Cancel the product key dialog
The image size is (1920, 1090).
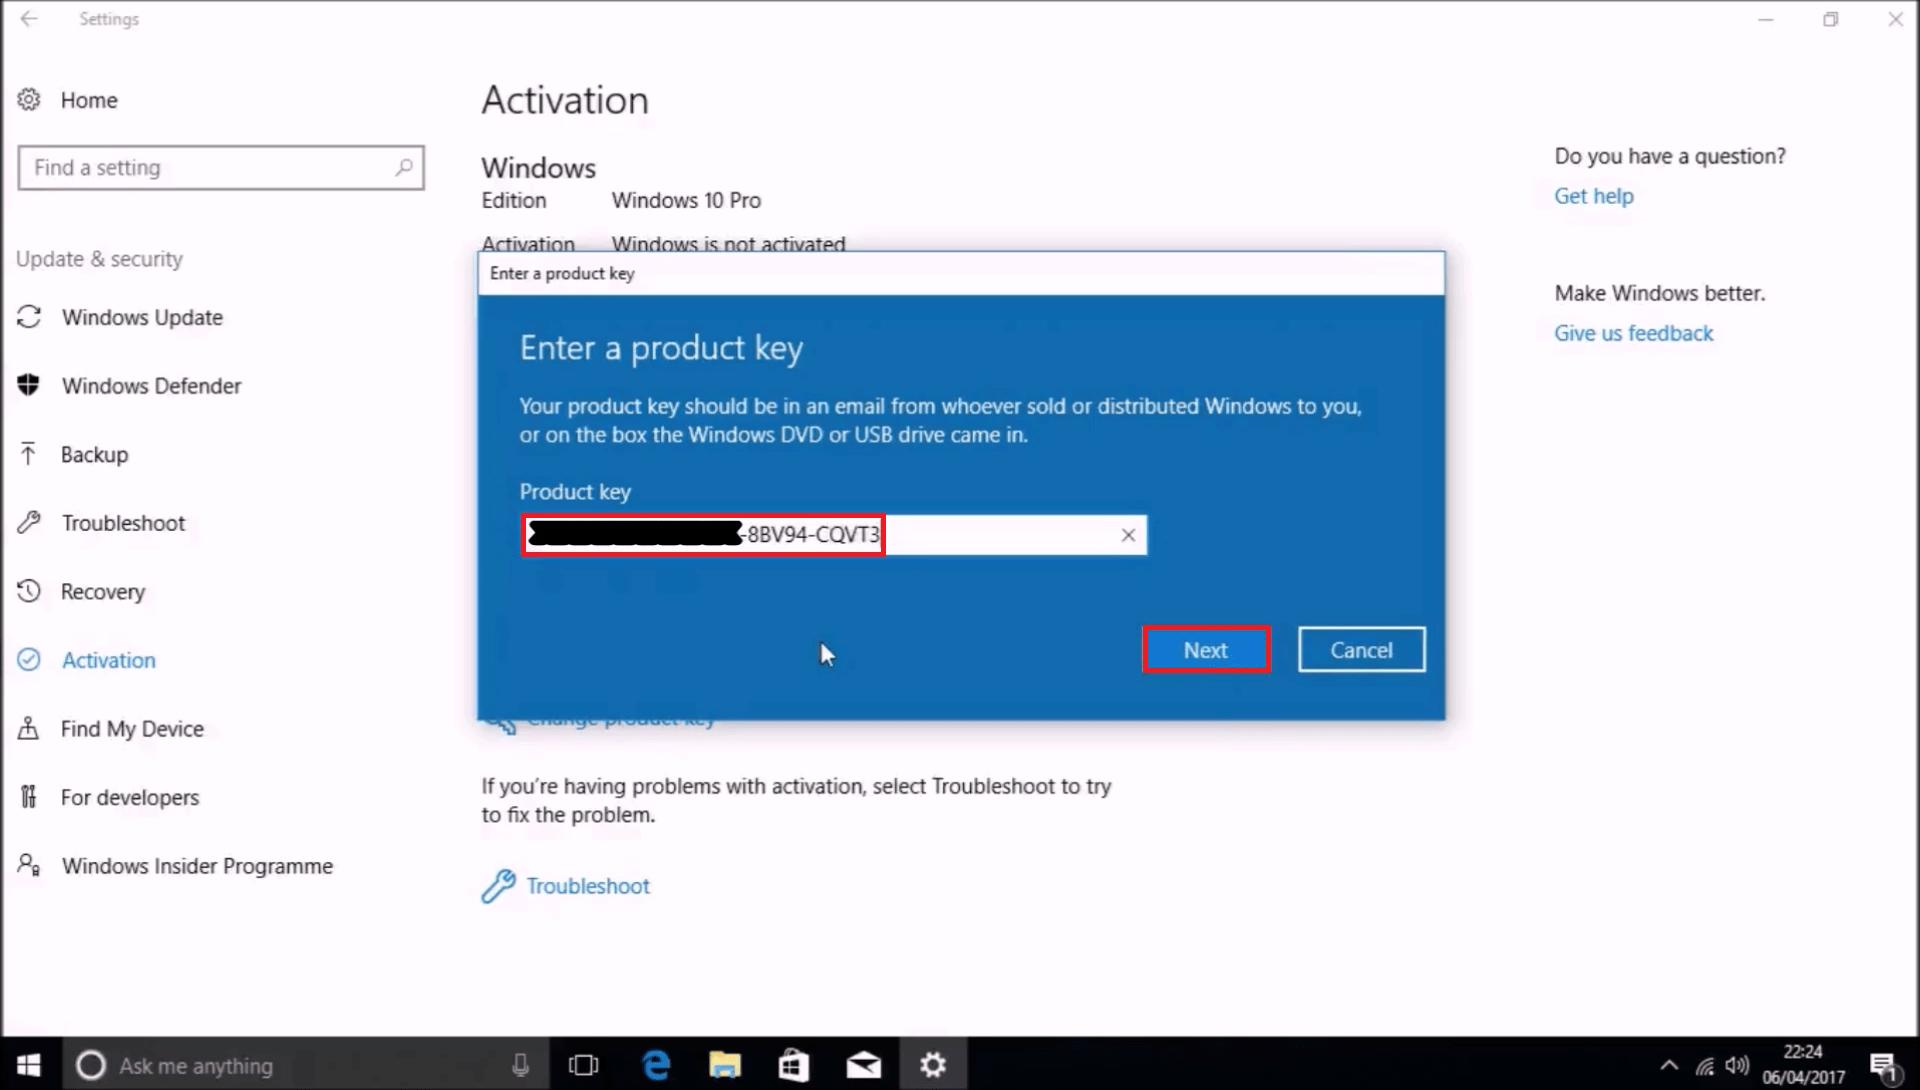tap(1361, 649)
